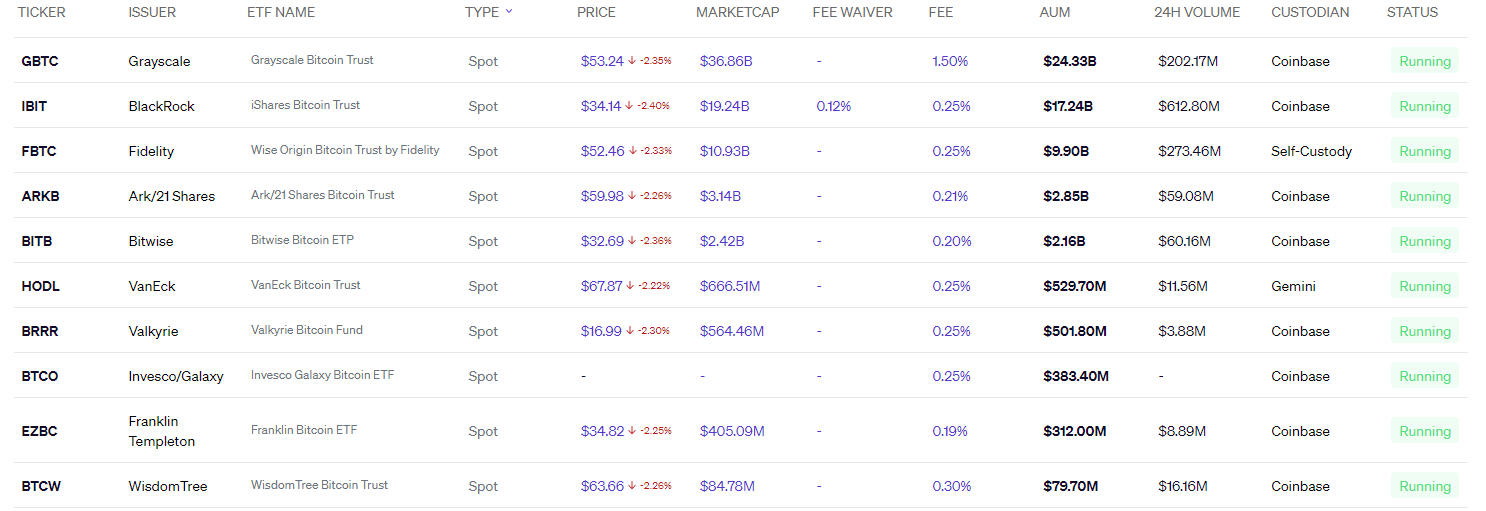Open the GBTC ticker row
The width and height of the screenshot is (1486, 511).
coord(40,61)
